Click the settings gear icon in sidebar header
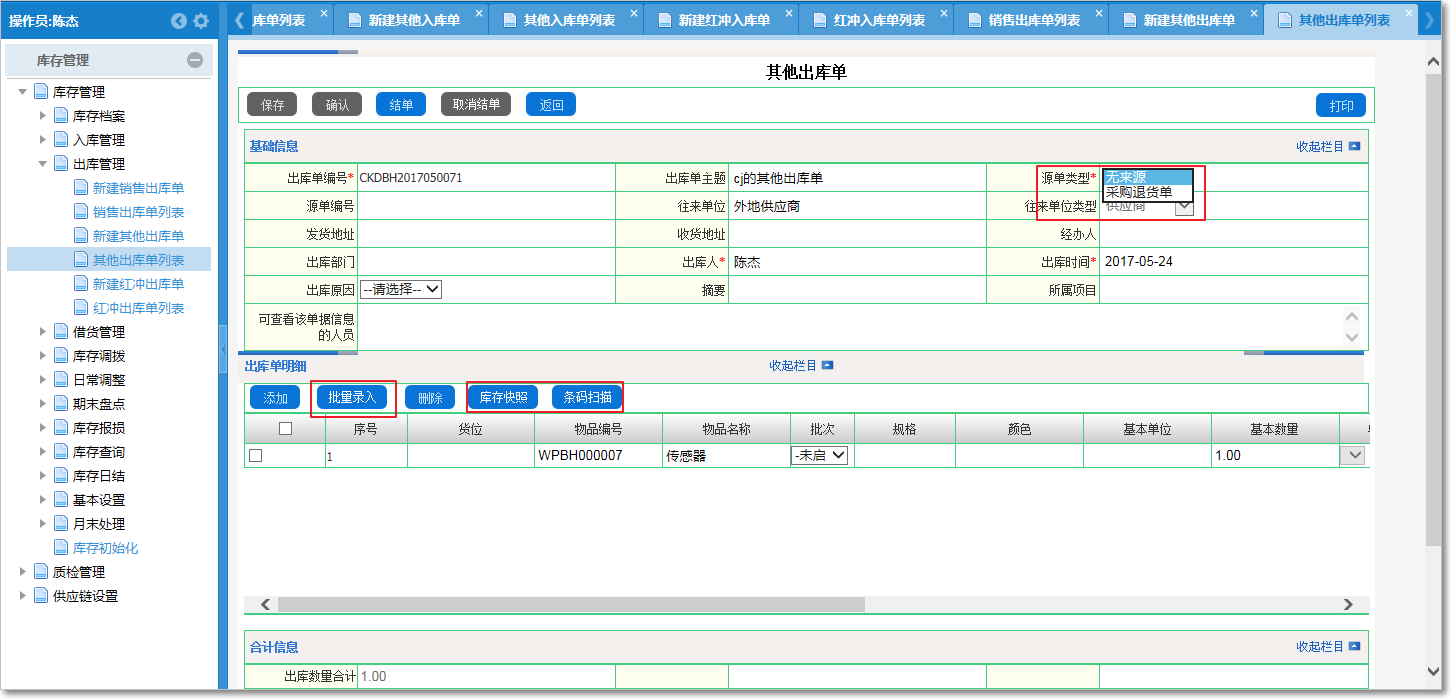This screenshot has height=699, width=1451. point(201,21)
